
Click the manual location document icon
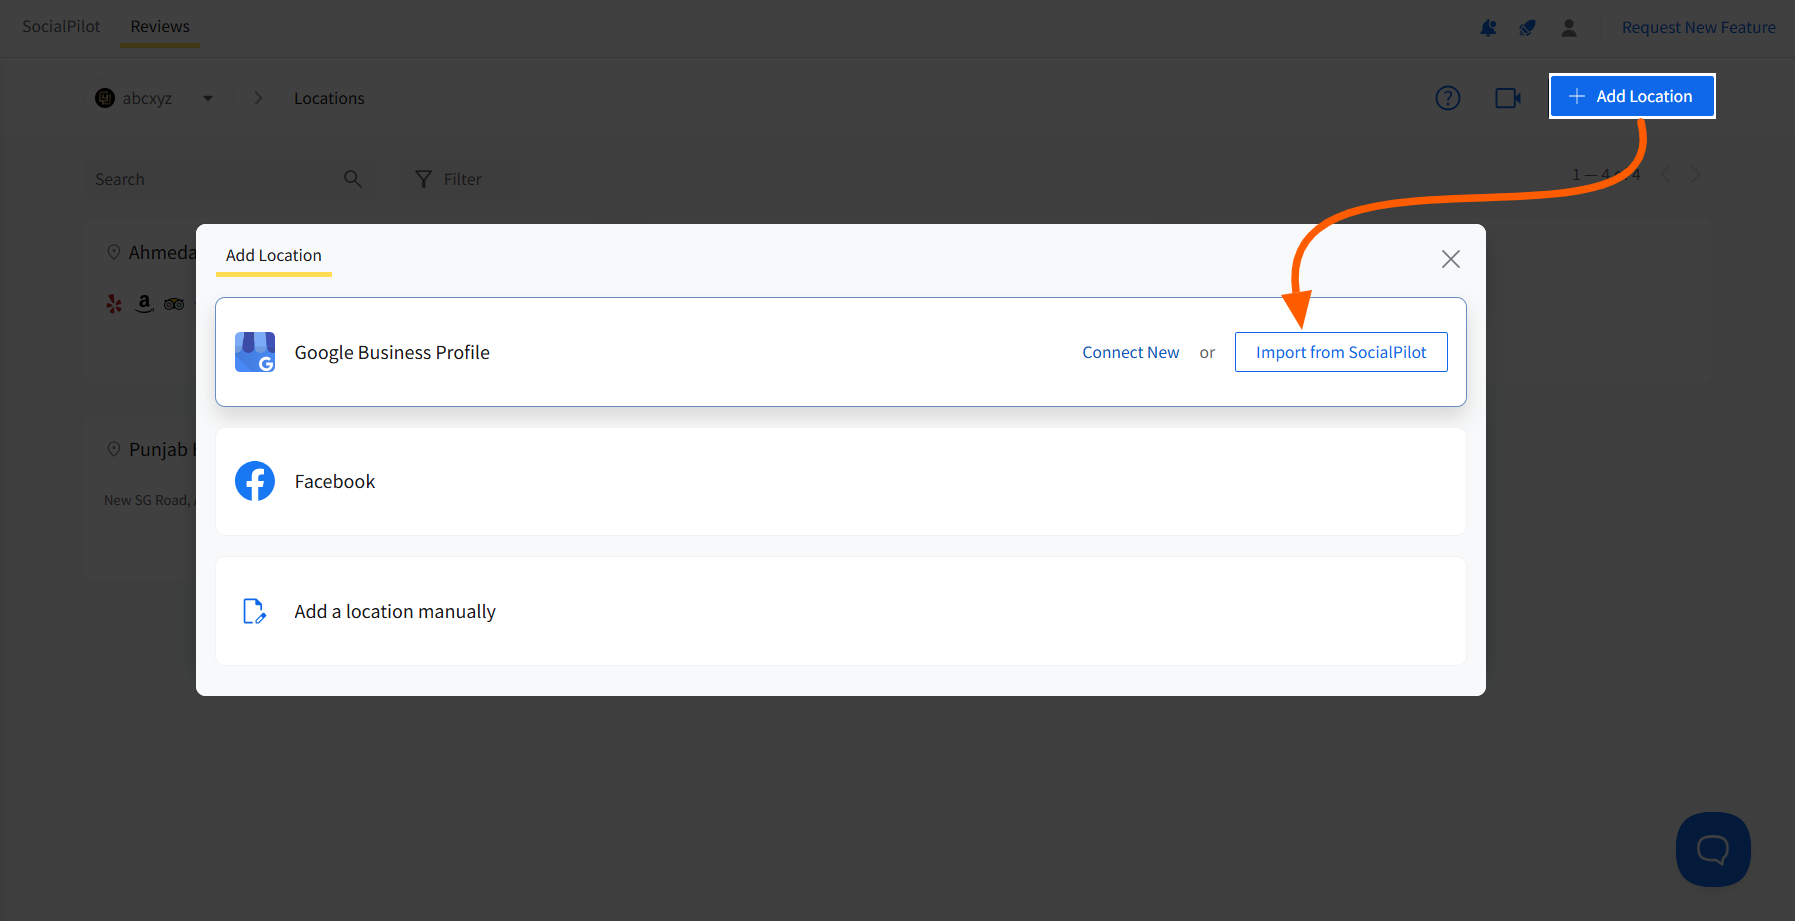coord(255,611)
